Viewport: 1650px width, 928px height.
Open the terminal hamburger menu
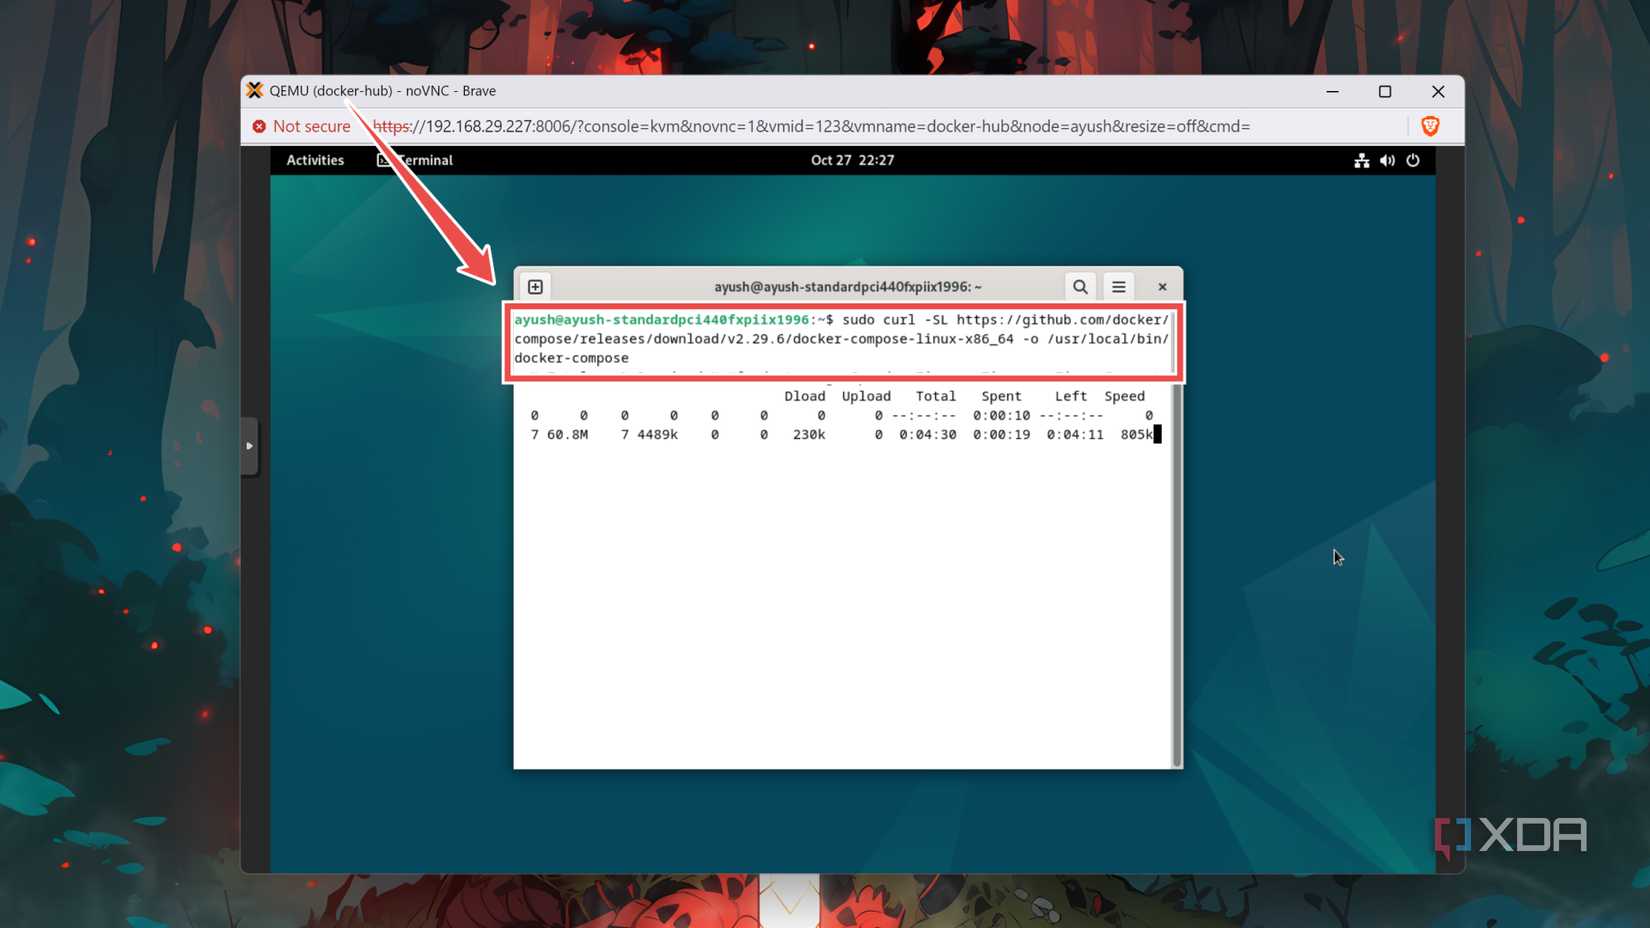coord(1118,286)
